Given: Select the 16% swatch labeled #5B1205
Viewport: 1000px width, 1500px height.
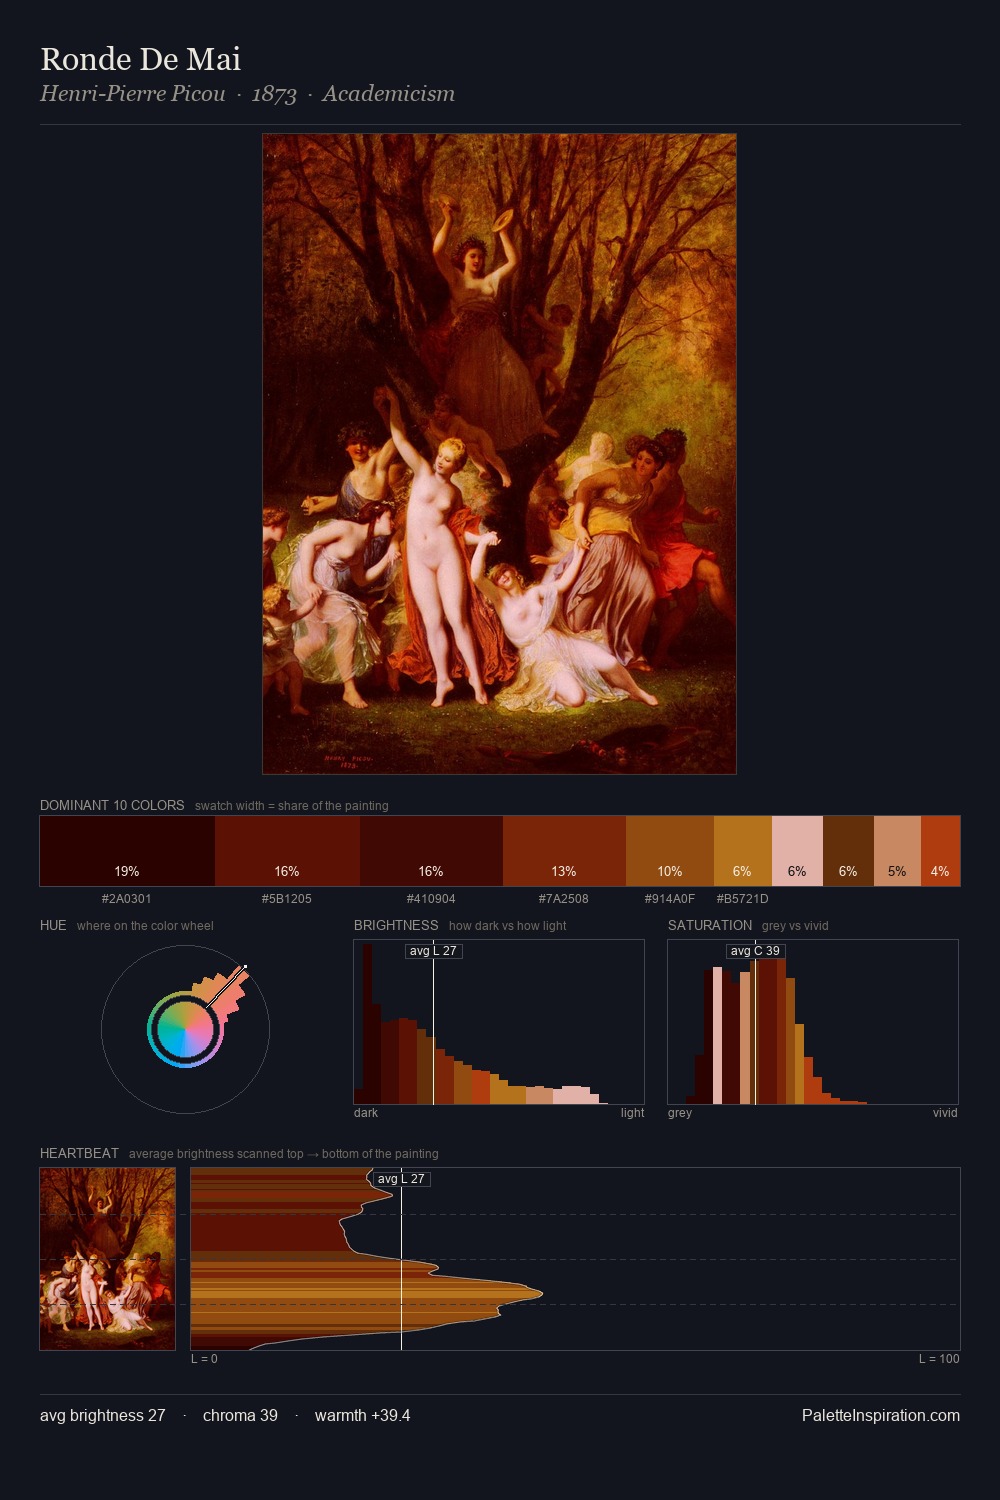Looking at the screenshot, I should coord(287,851).
